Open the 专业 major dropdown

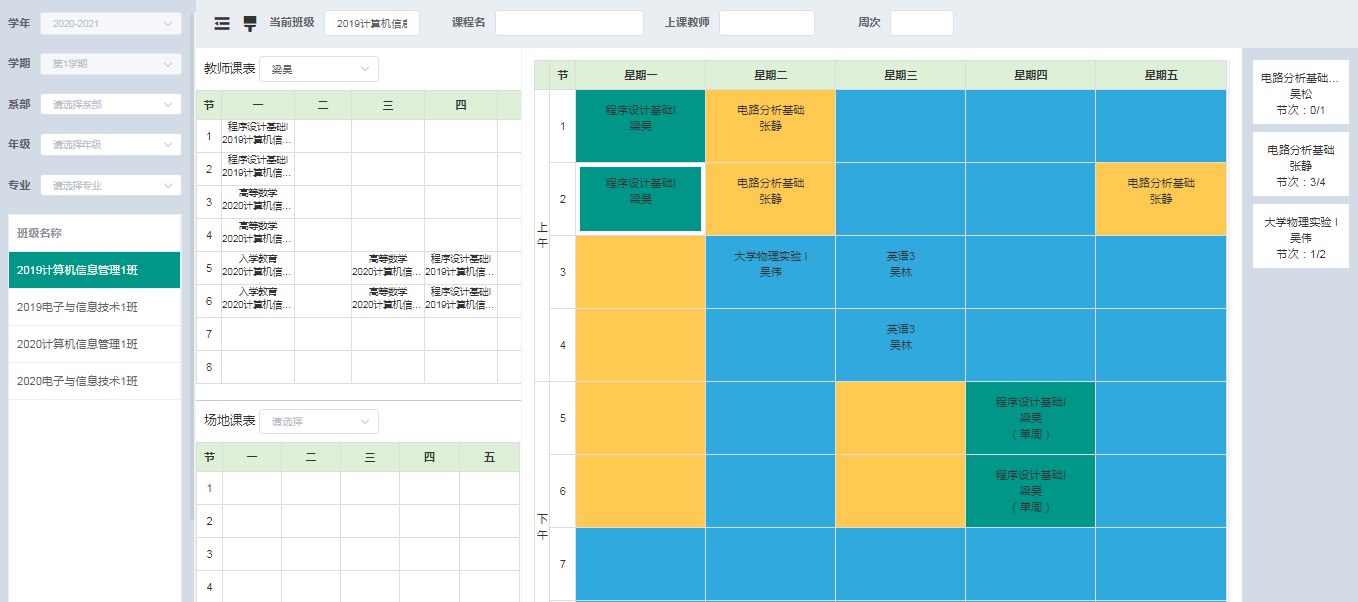point(110,185)
